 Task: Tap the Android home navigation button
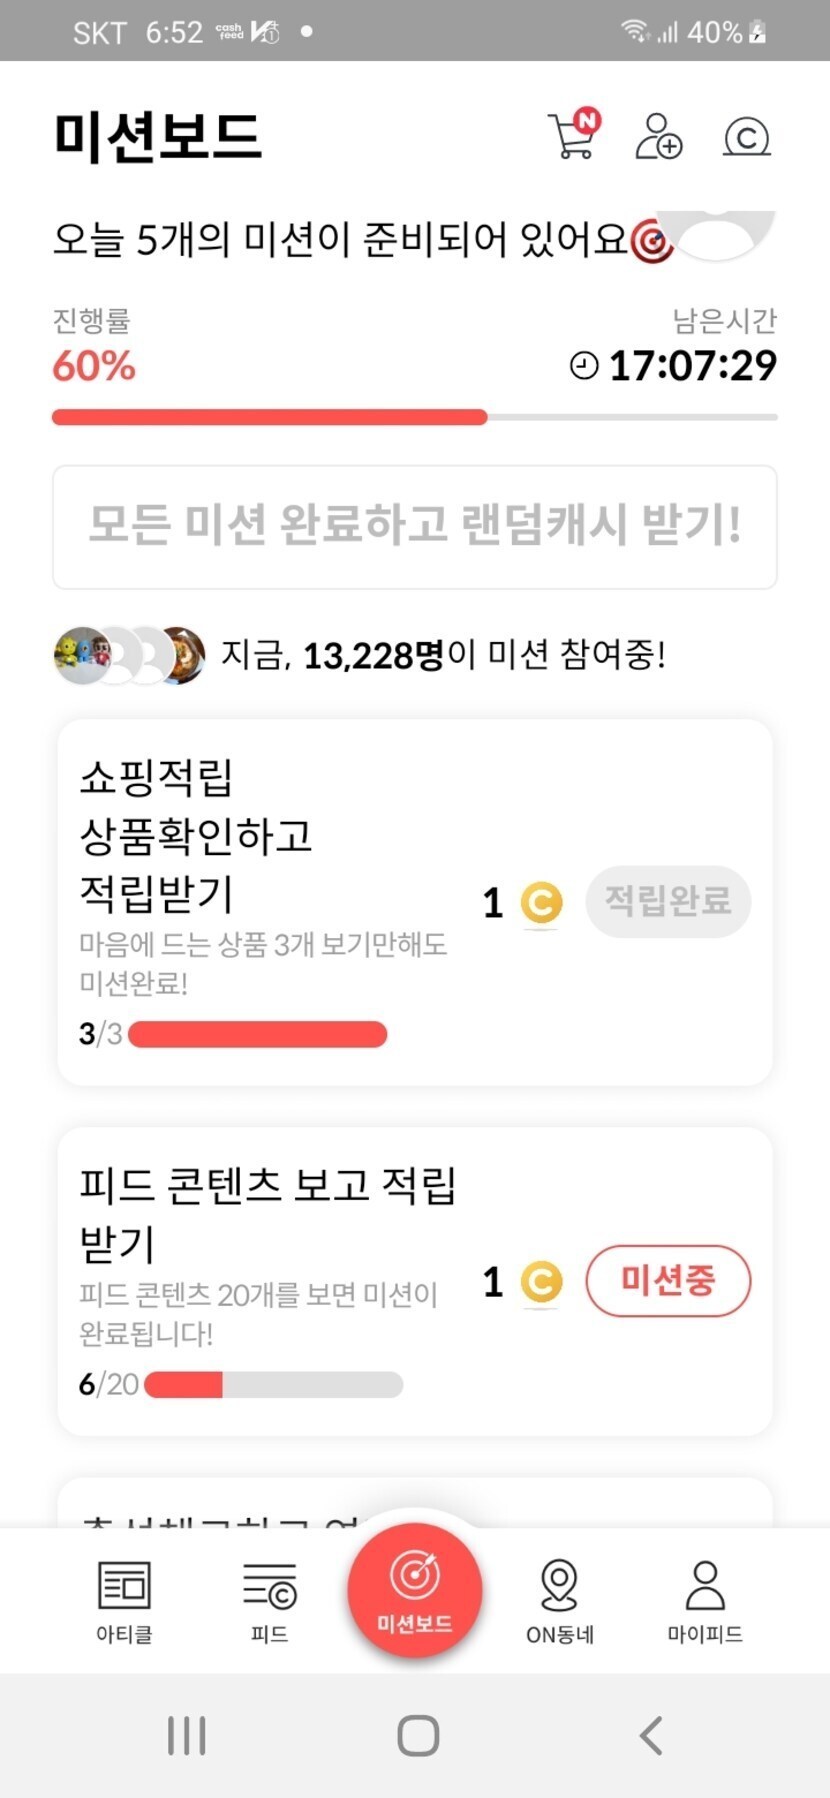(x=418, y=1735)
